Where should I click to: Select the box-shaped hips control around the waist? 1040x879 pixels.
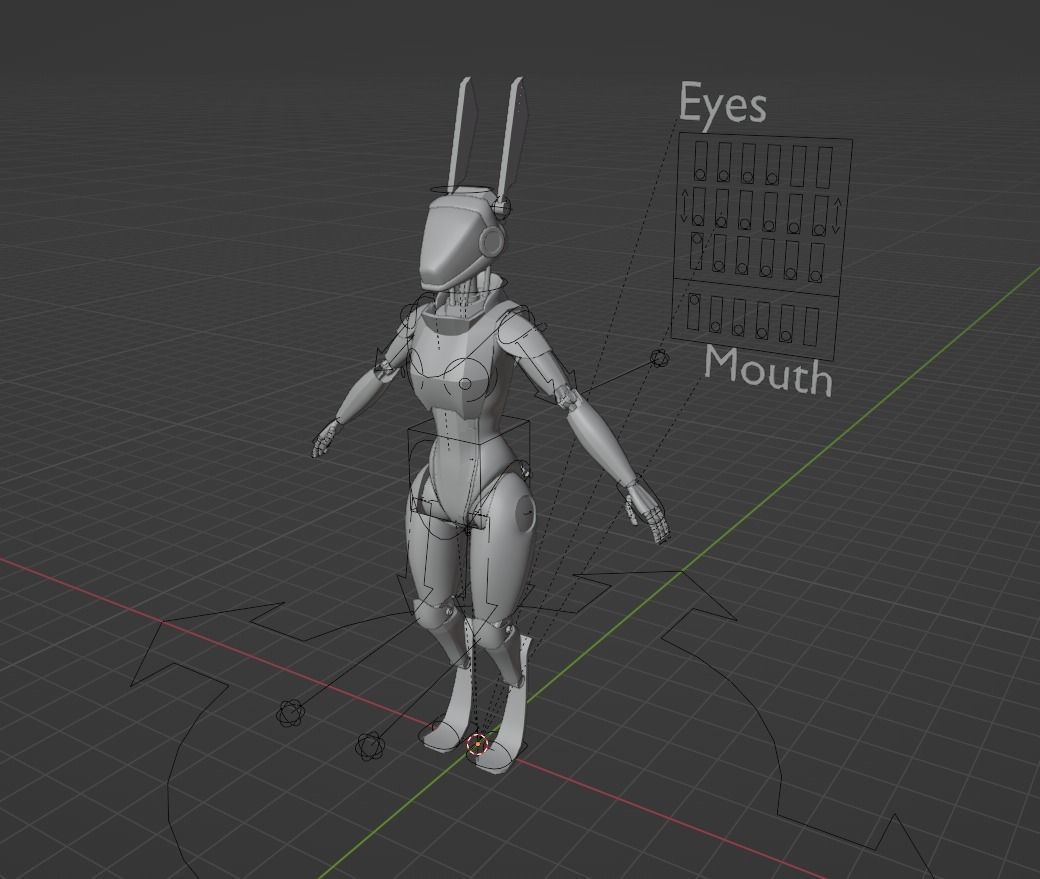point(468,474)
